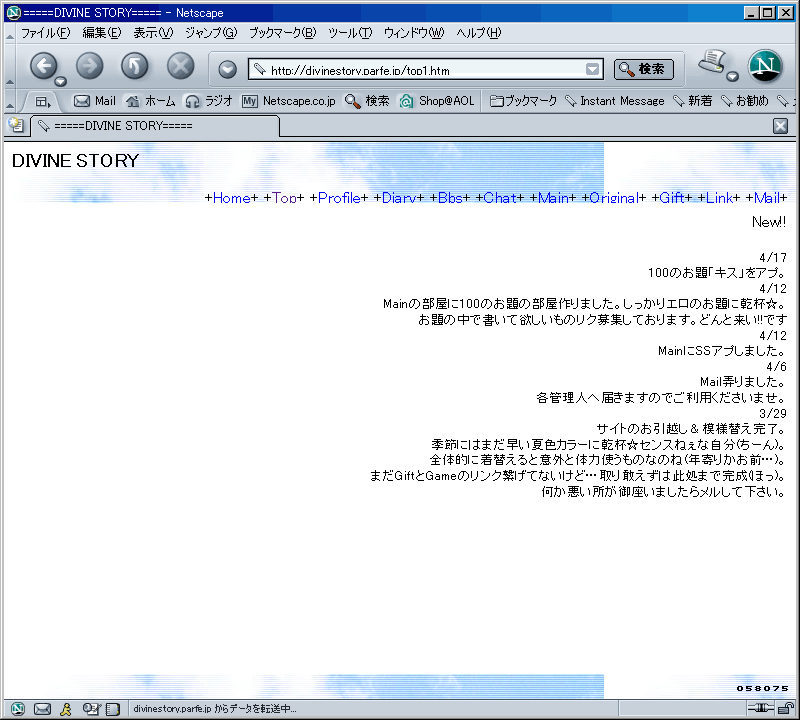This screenshot has width=800, height=720.
Task: Follow the Mail link in page navigation
Action: tap(766, 198)
